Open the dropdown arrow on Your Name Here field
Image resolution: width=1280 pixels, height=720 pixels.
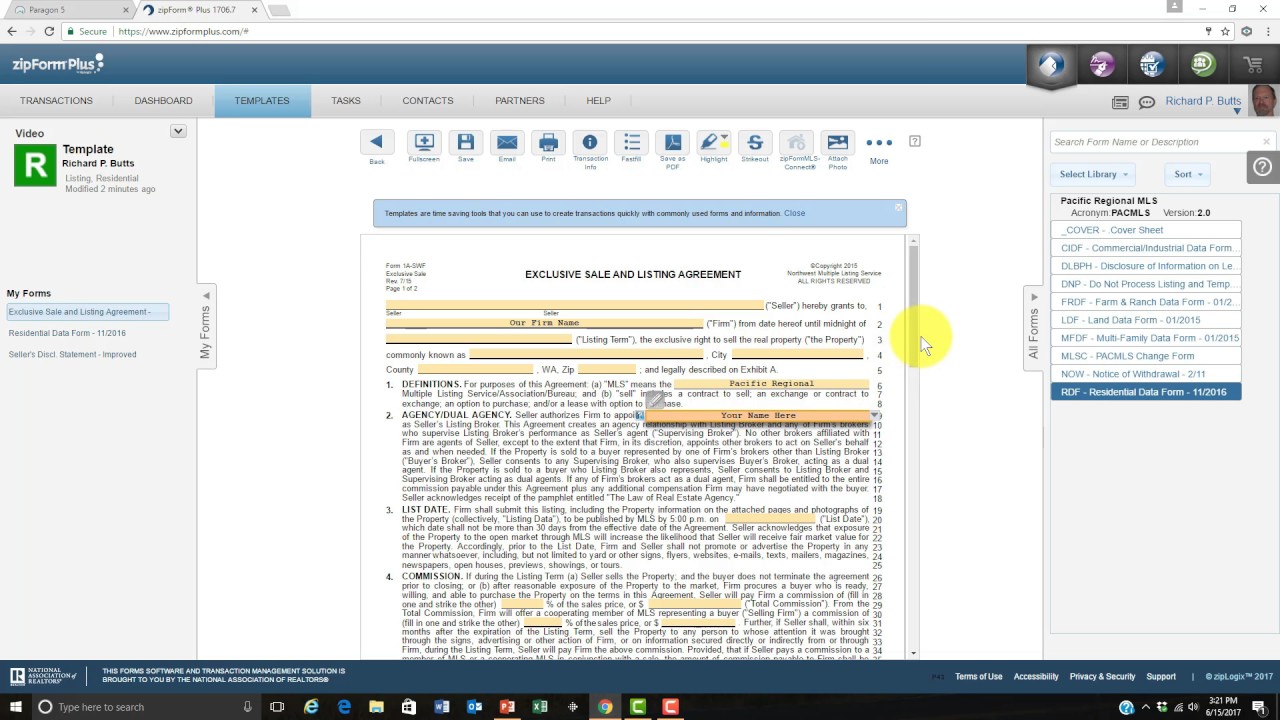click(x=875, y=415)
